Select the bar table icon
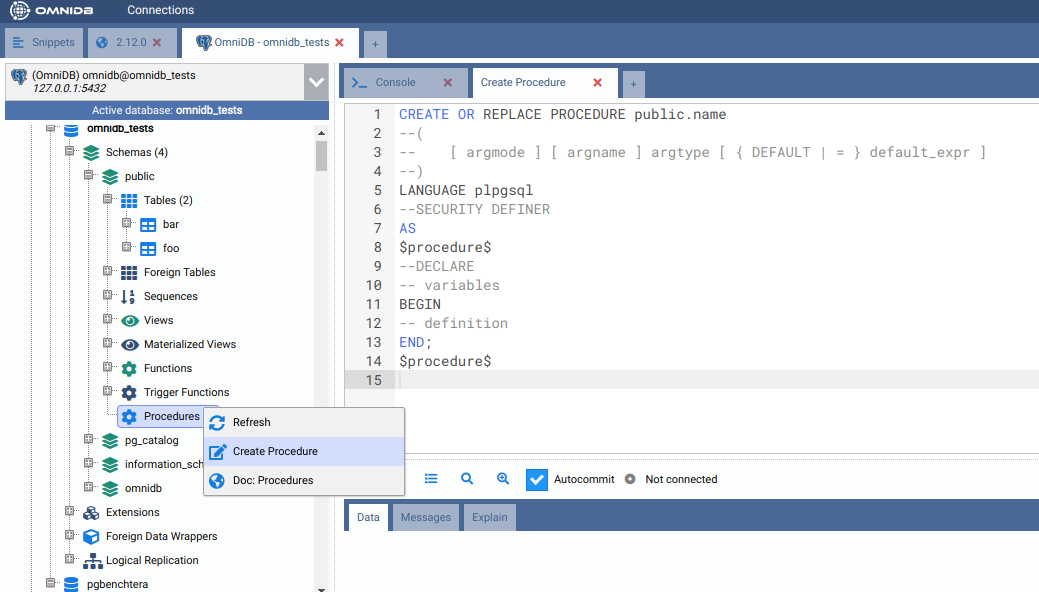The height and width of the screenshot is (592, 1039). click(x=148, y=224)
